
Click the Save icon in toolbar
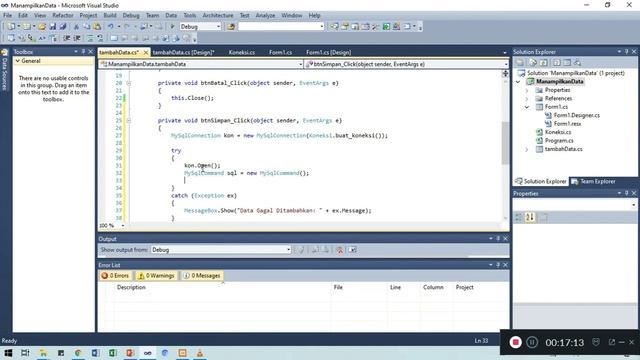53,27
